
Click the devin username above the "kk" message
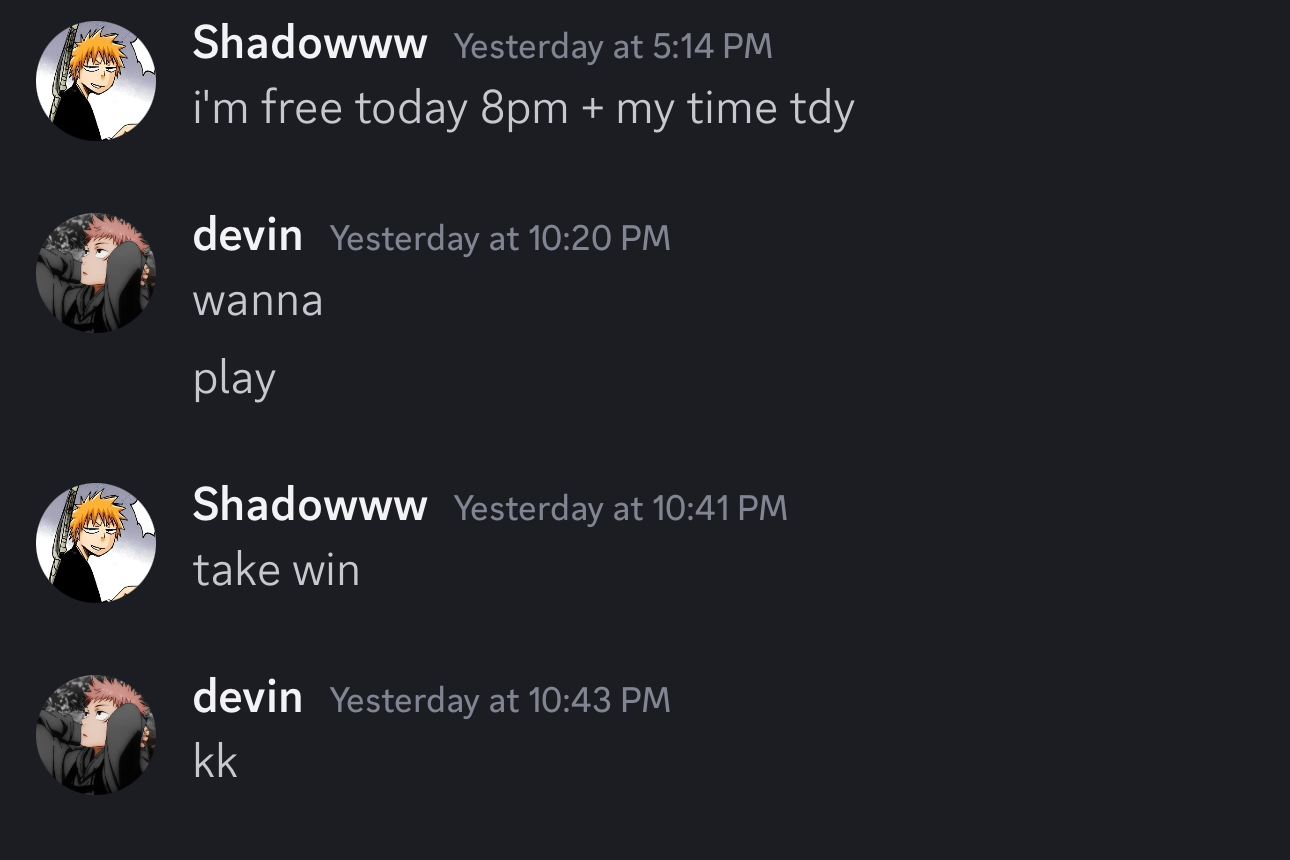point(248,697)
